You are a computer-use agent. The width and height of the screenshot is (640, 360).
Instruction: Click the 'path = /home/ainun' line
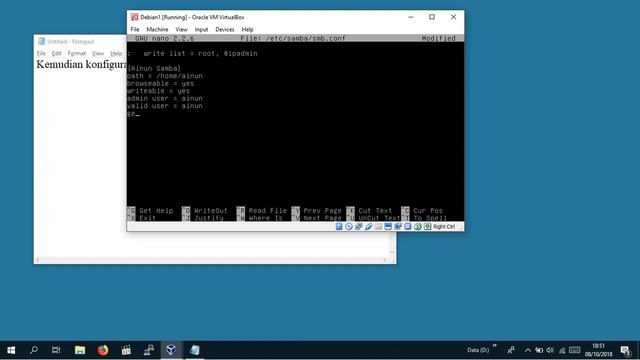(165, 76)
